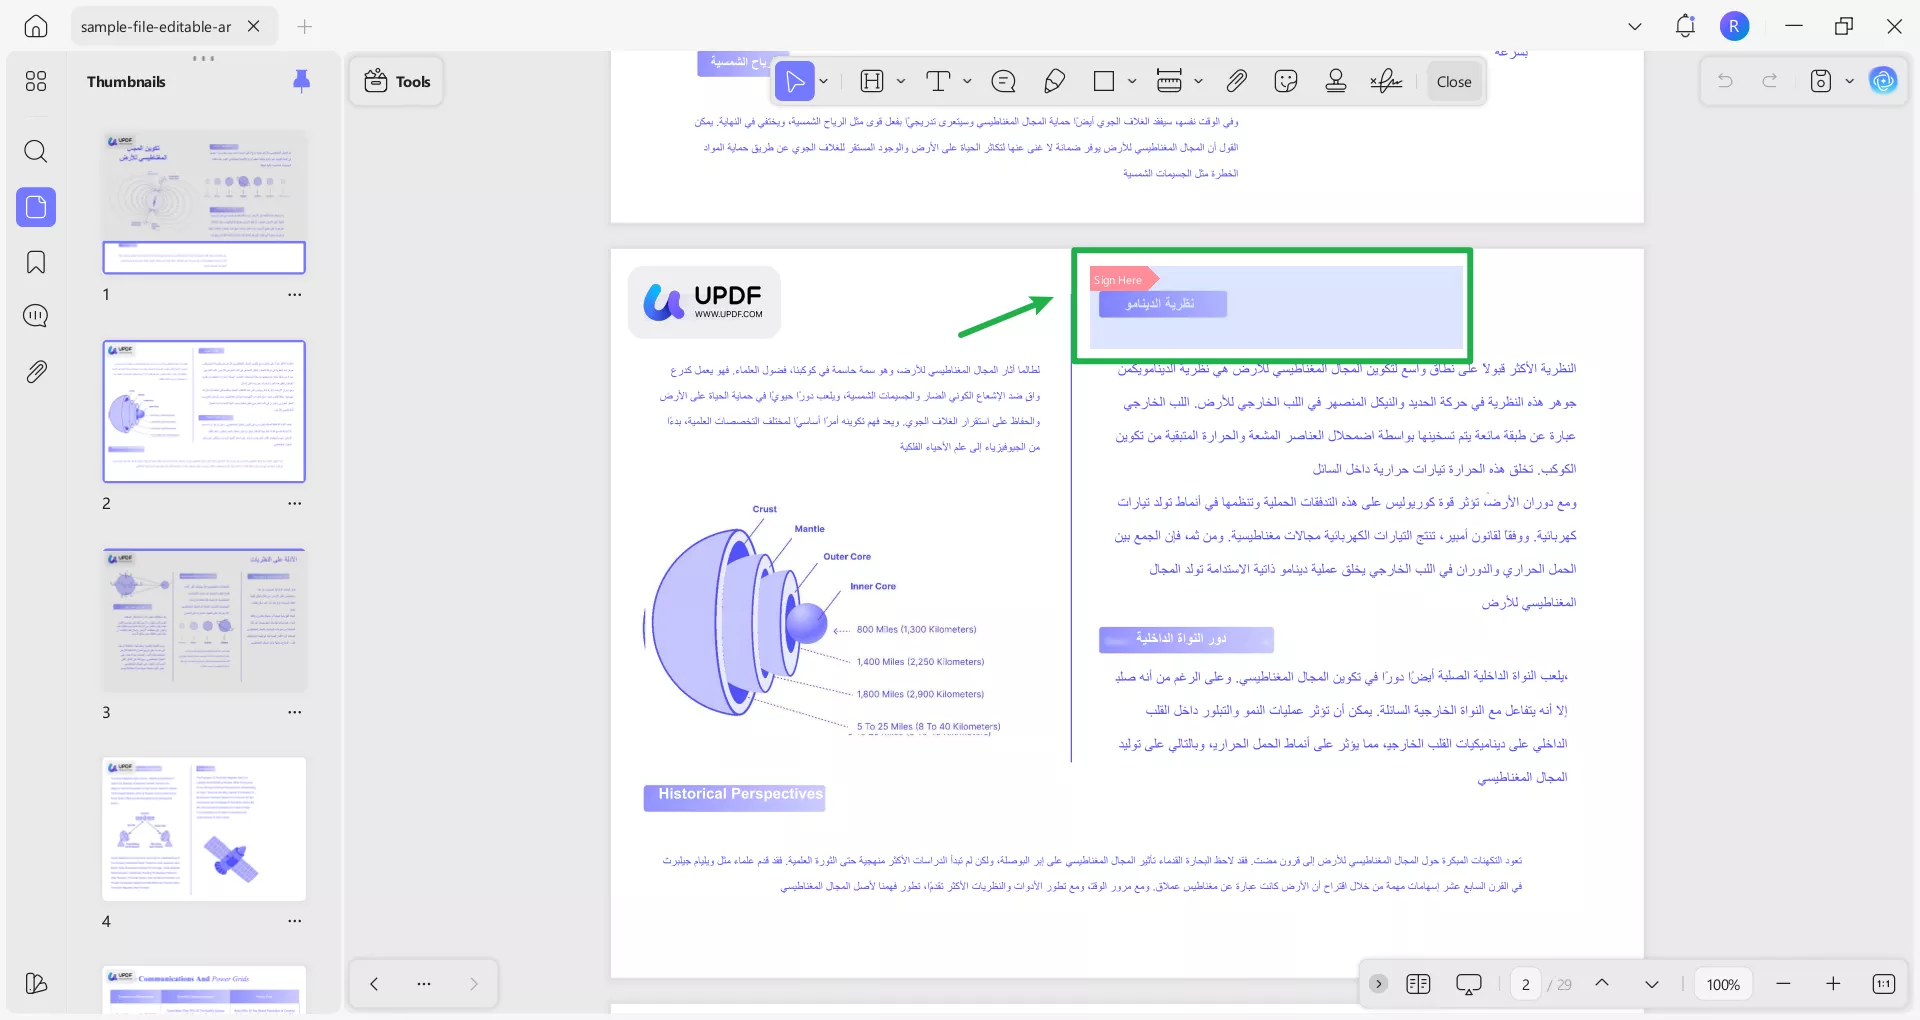Fit page to actual size 1:1
The height and width of the screenshot is (1020, 1920).
1883,984
